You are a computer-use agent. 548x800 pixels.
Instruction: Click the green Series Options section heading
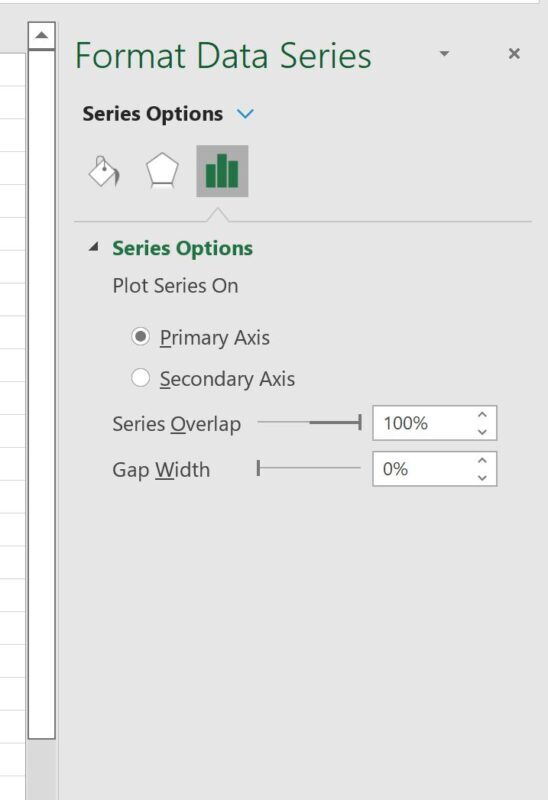[x=183, y=248]
